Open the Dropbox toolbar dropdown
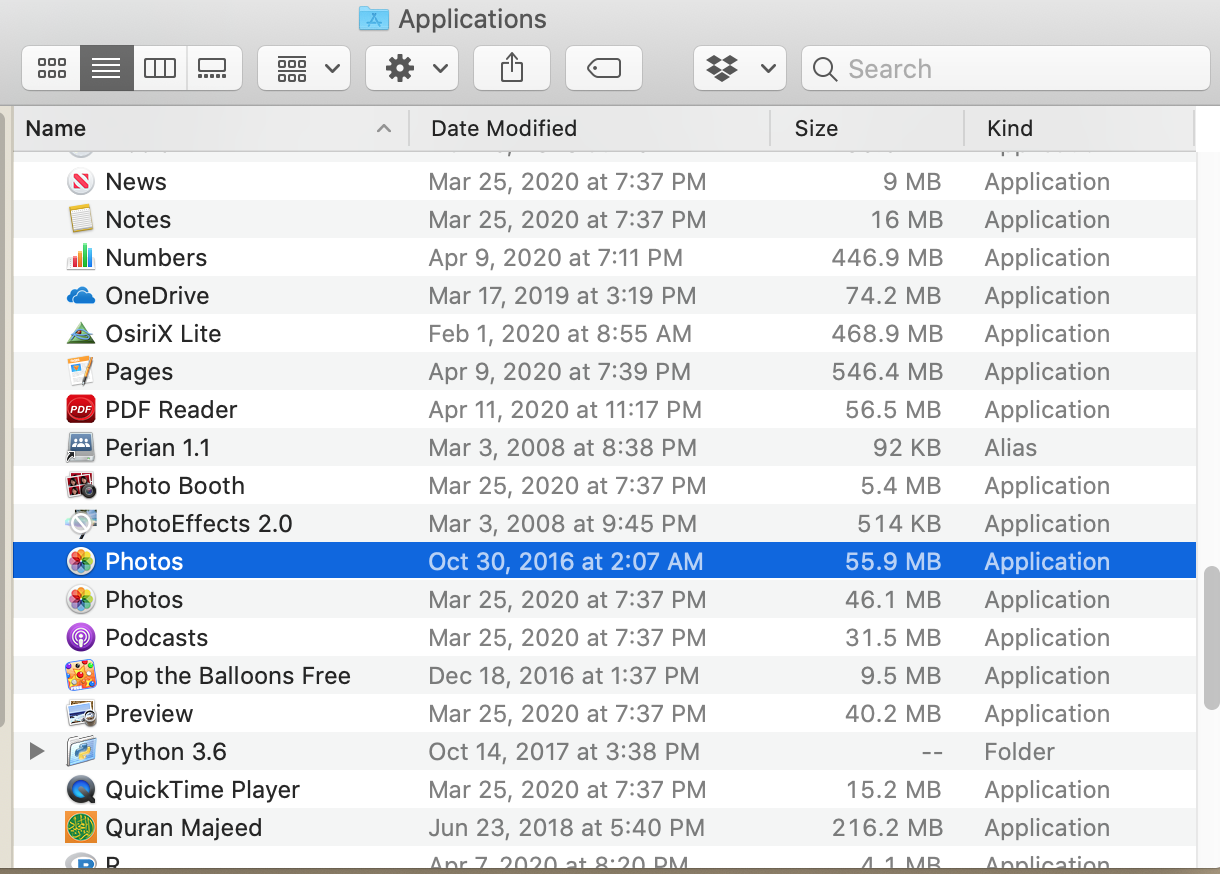1220x874 pixels. 739,68
